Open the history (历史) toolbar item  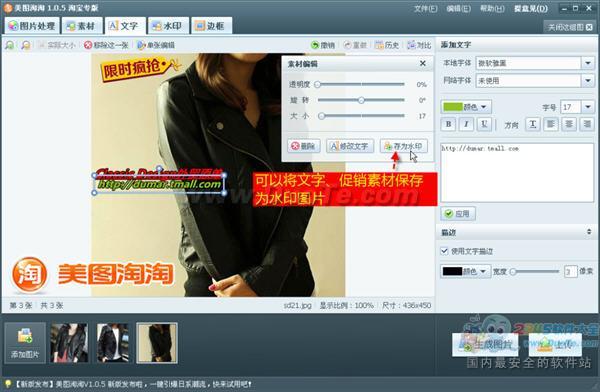(x=387, y=45)
